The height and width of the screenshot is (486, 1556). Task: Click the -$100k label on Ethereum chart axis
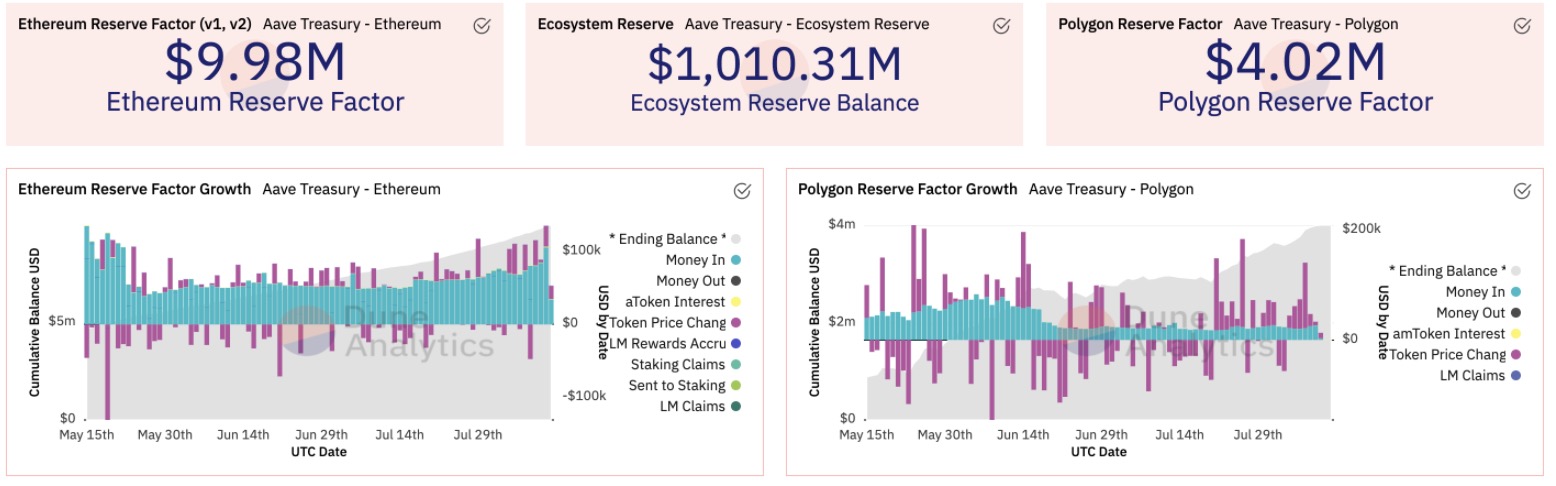(585, 395)
